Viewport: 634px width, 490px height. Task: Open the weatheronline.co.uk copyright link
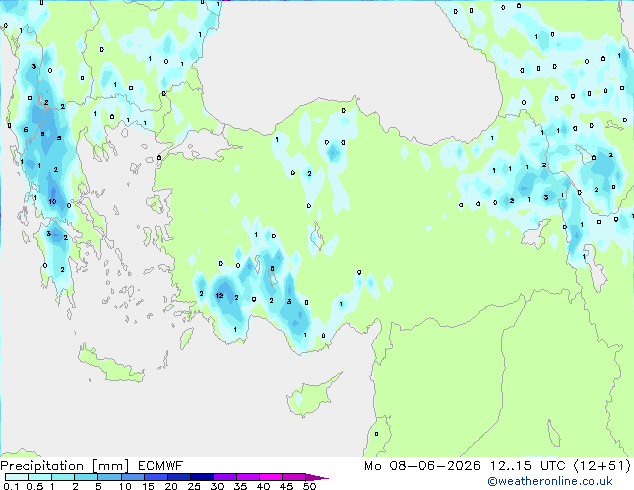[550, 481]
